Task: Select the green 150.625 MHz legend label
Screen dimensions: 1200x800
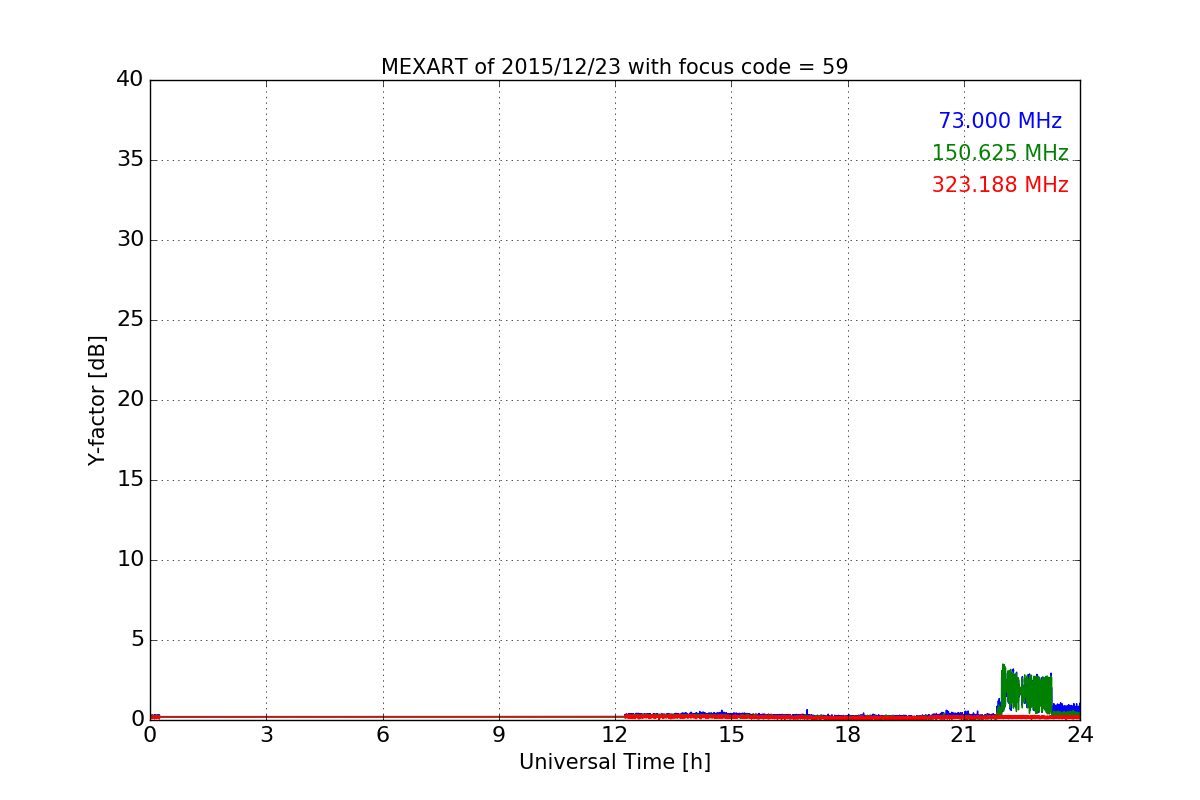Action: coord(1000,153)
